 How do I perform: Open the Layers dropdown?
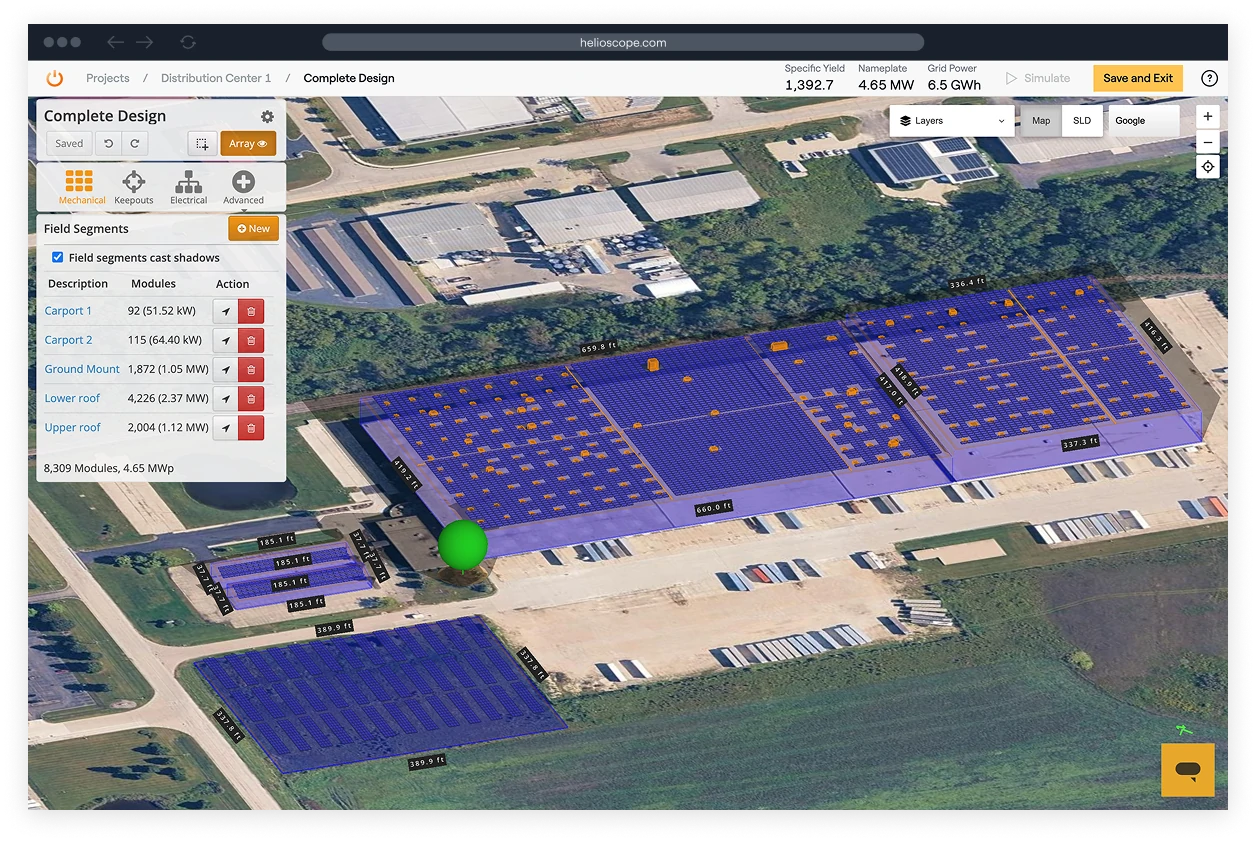pyautogui.click(x=950, y=120)
